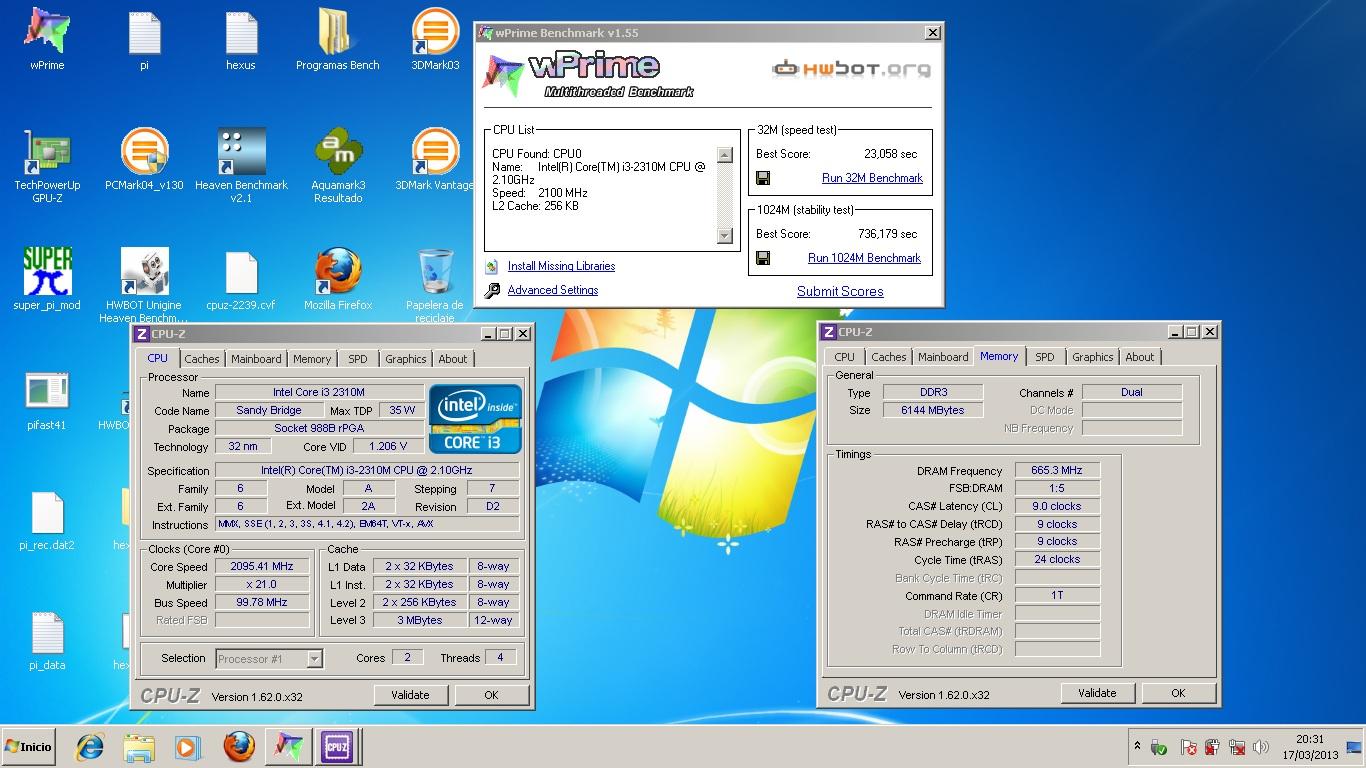
Task: Switch to Firefox in the taskbar
Action: tap(238, 747)
